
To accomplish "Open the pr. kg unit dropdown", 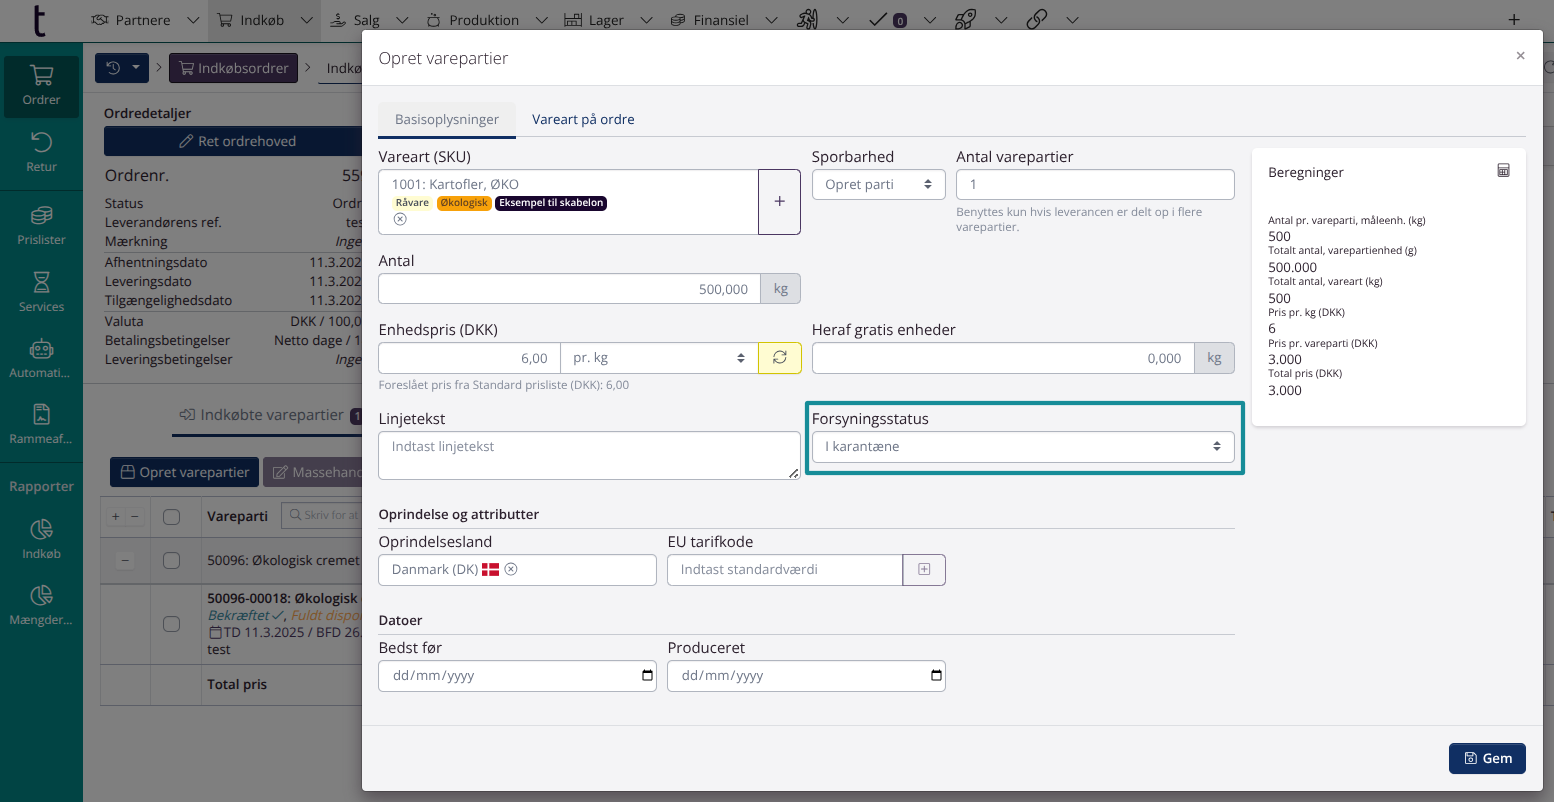I will click(x=658, y=358).
